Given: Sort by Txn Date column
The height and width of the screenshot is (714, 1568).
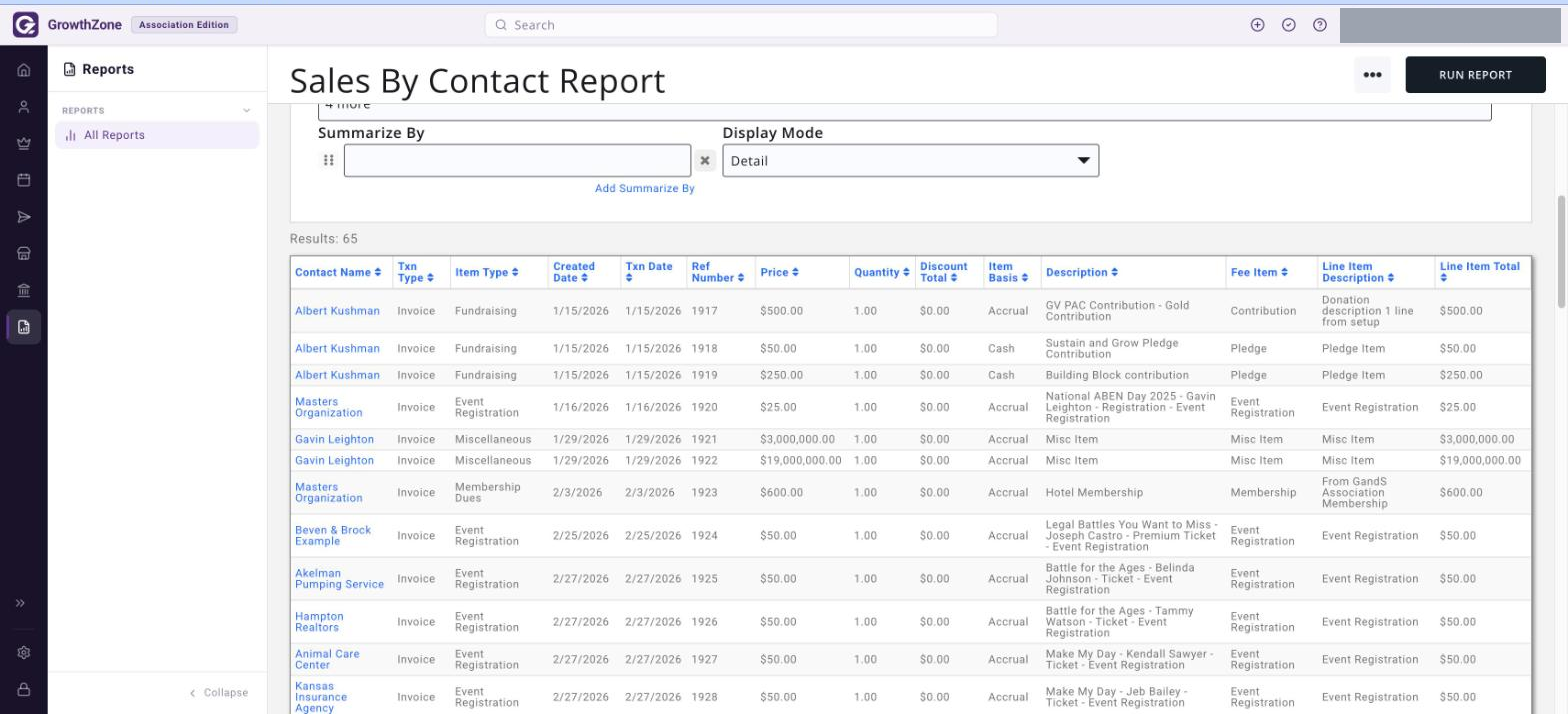Looking at the screenshot, I should point(649,272).
